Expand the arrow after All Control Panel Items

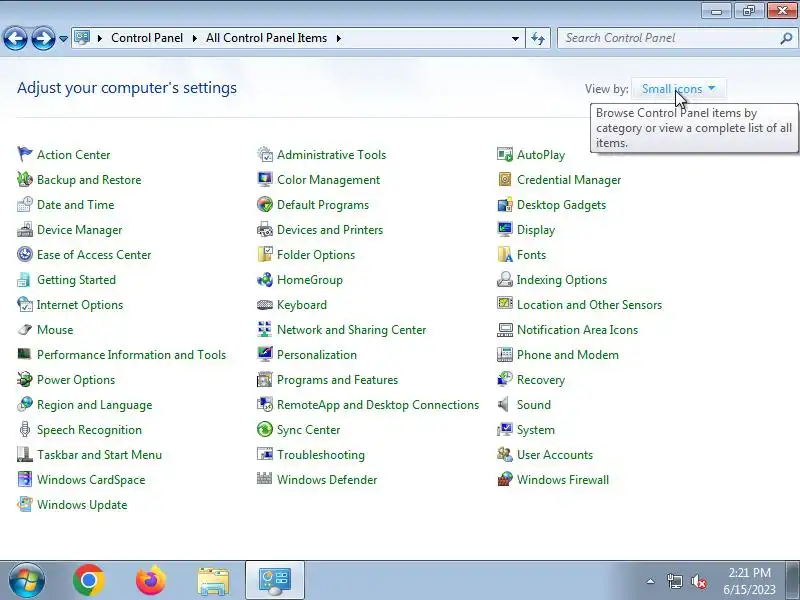pos(339,38)
